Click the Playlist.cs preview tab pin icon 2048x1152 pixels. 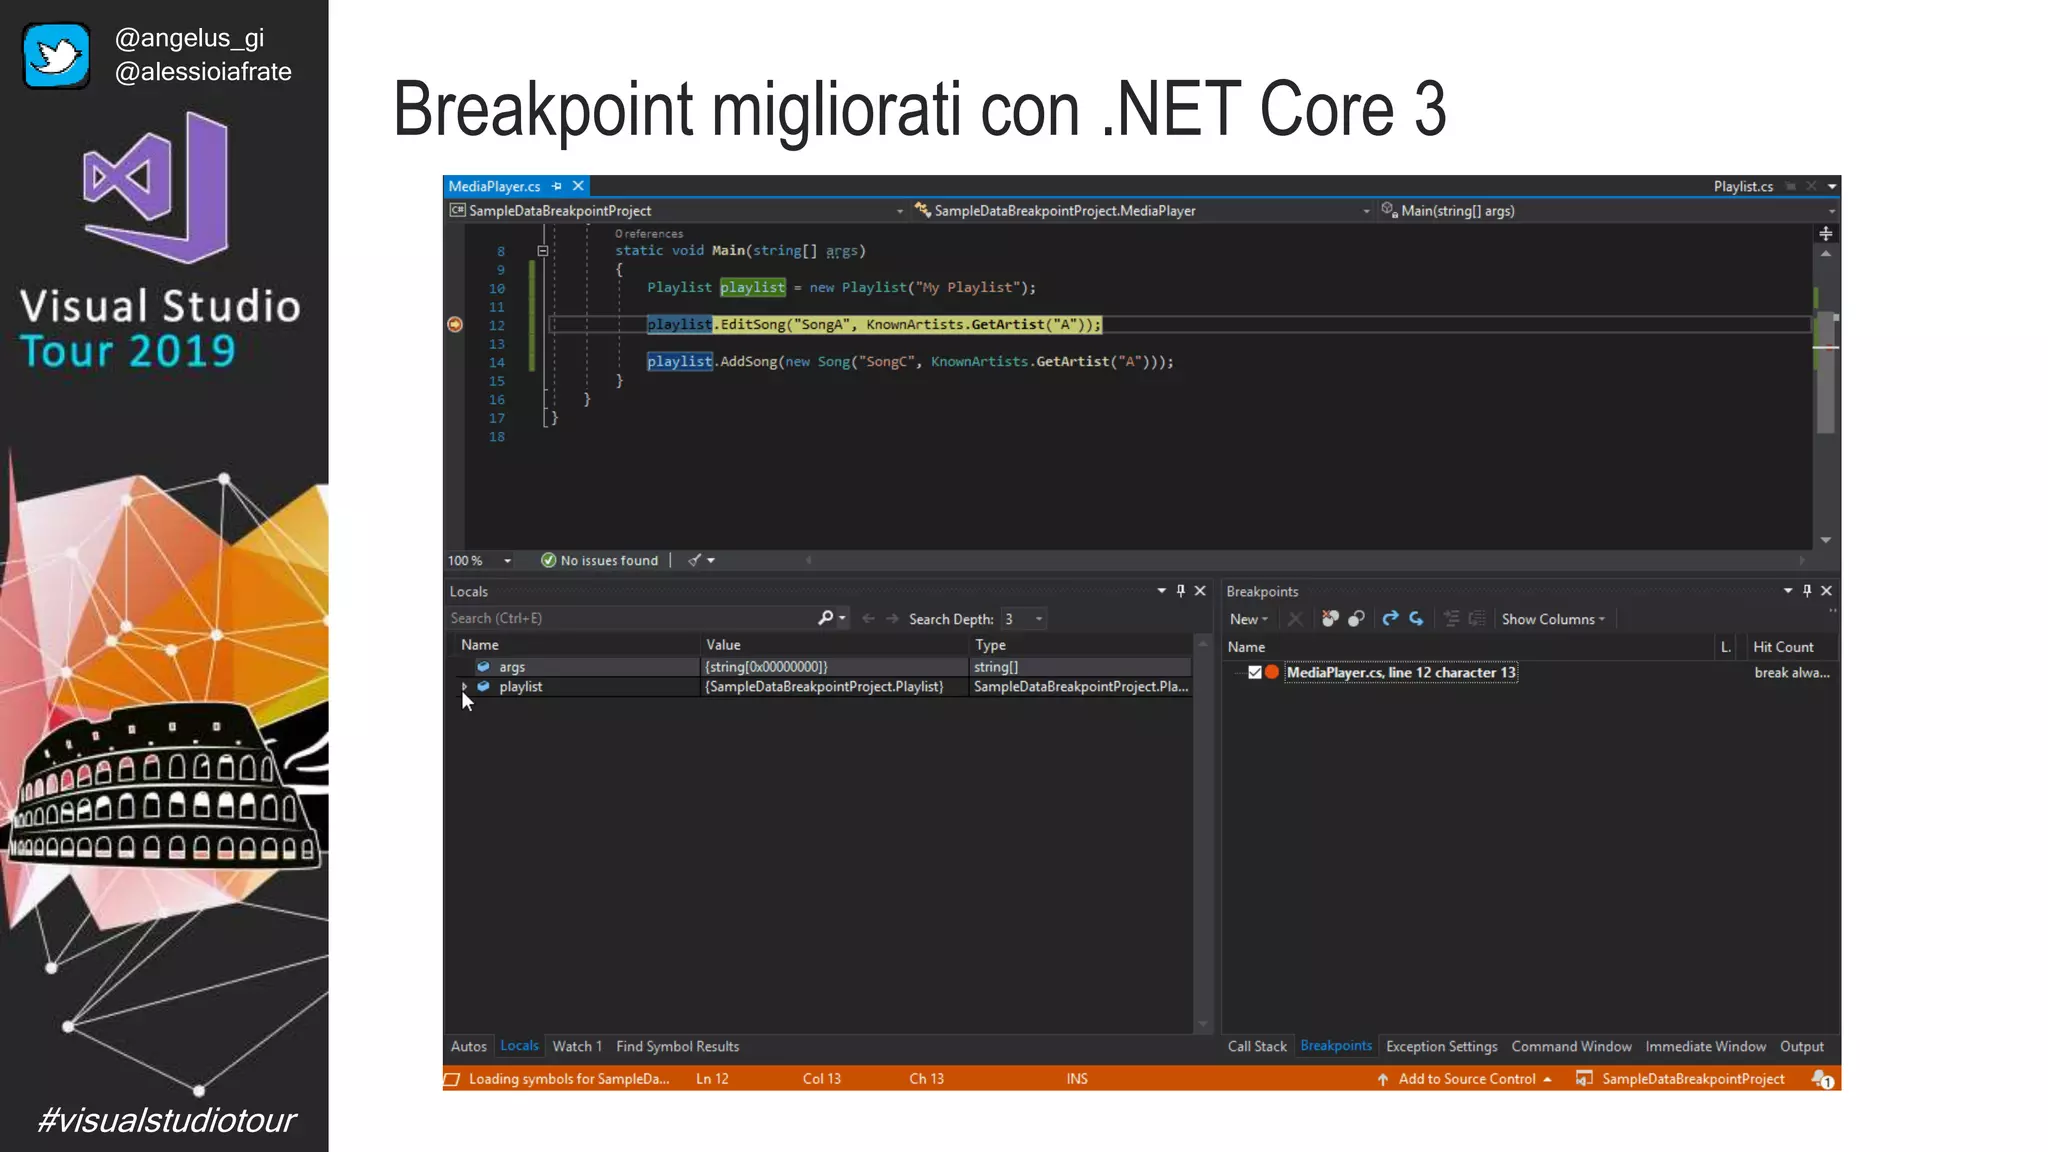click(1791, 186)
